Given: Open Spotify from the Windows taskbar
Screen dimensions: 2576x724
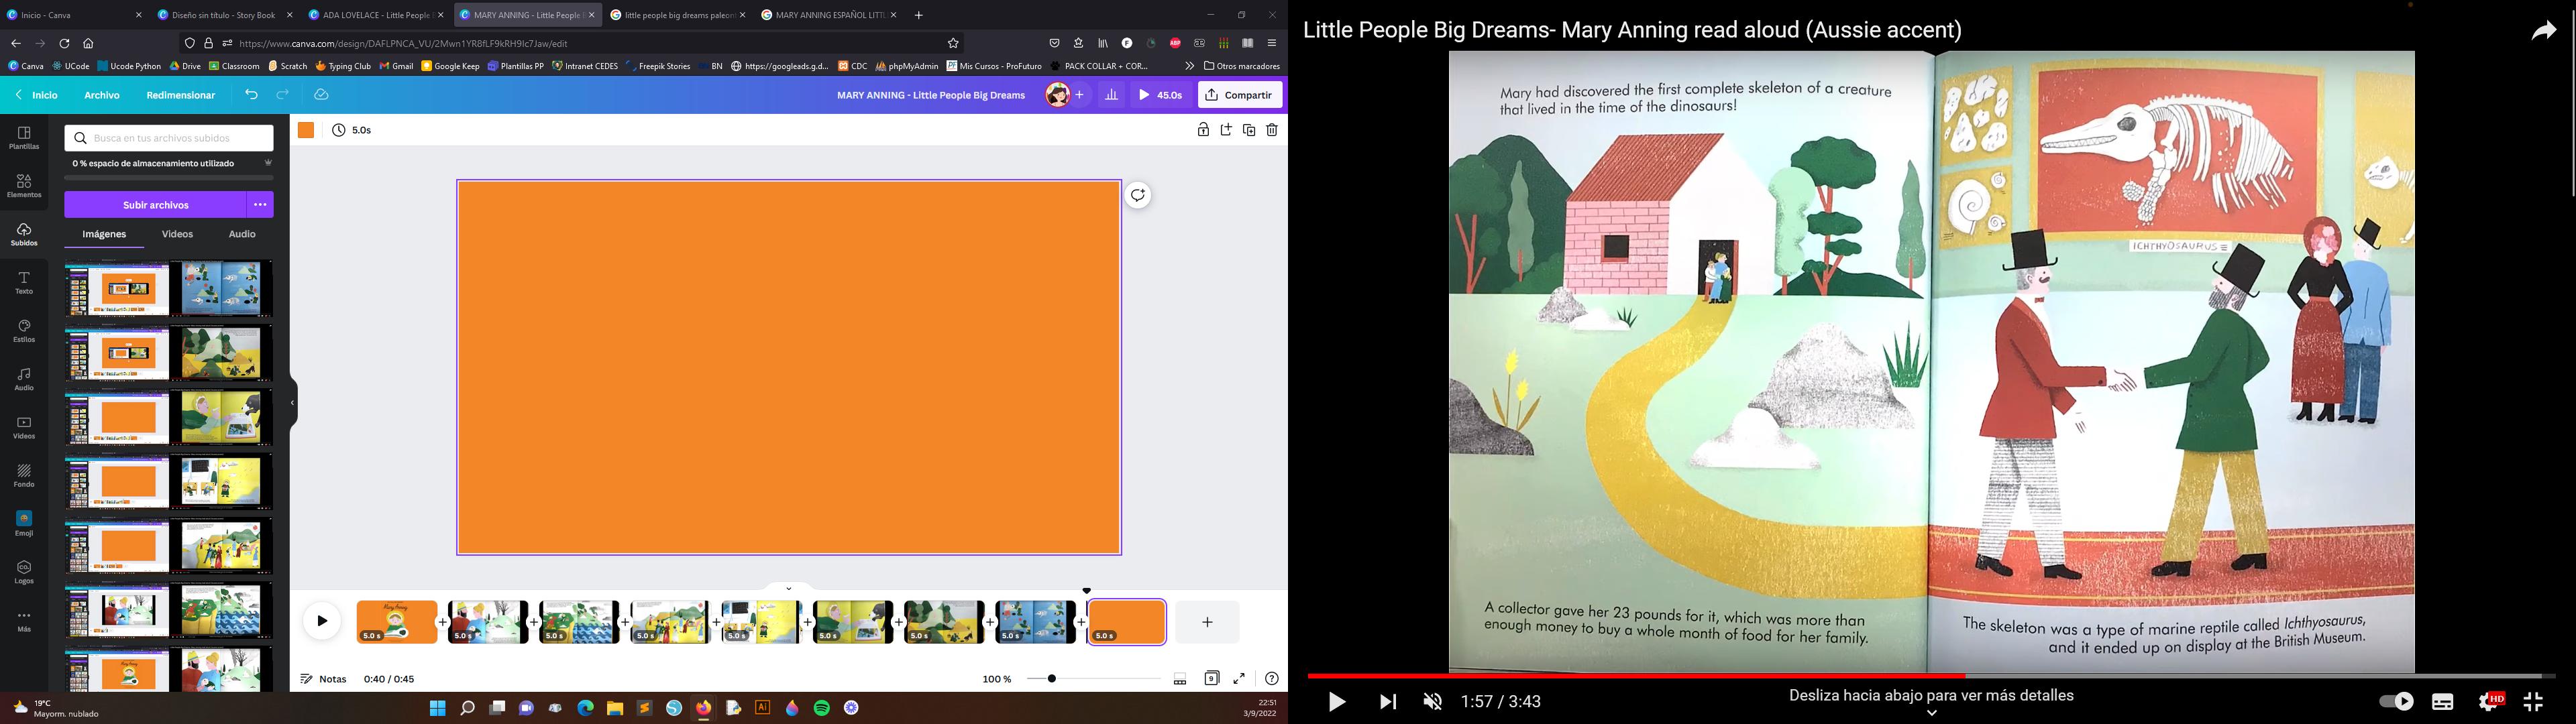Looking at the screenshot, I should (x=822, y=708).
